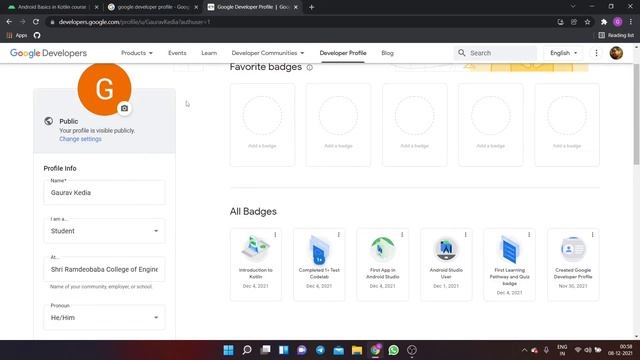Image resolution: width=640 pixels, height=360 pixels.
Task: Click the camera icon to change profile photo
Action: coord(124,108)
